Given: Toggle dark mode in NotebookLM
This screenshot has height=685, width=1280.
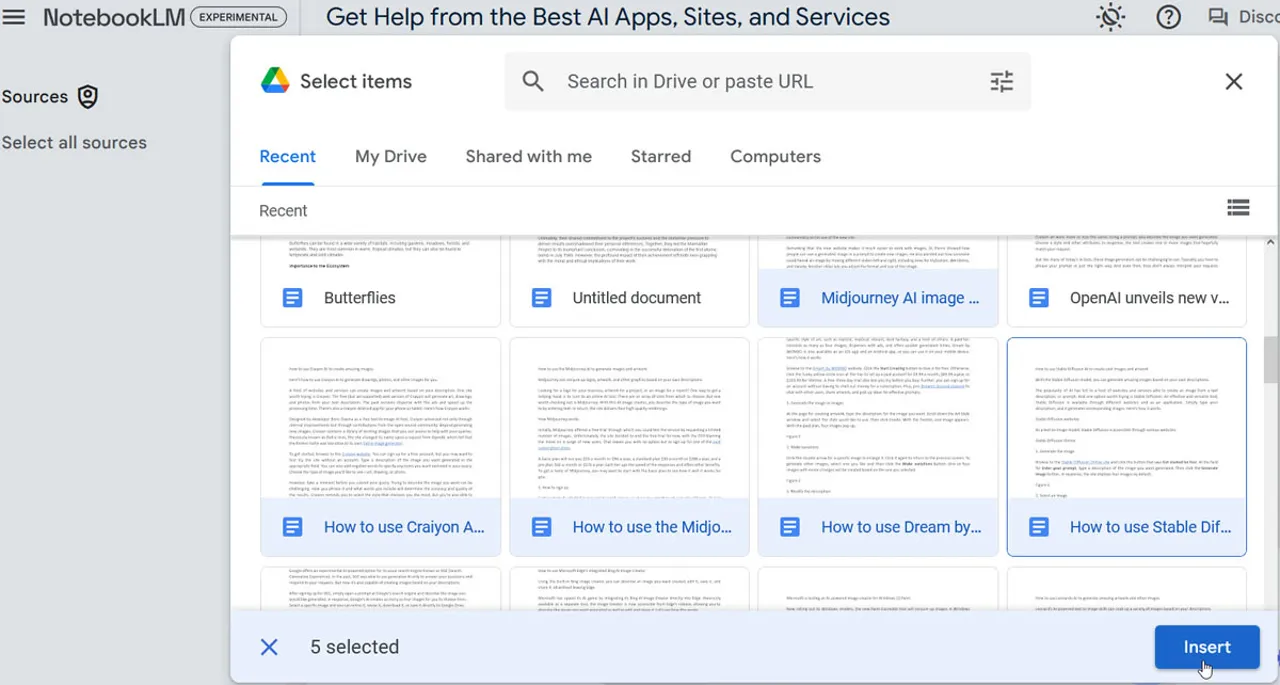Looking at the screenshot, I should click(x=1110, y=17).
